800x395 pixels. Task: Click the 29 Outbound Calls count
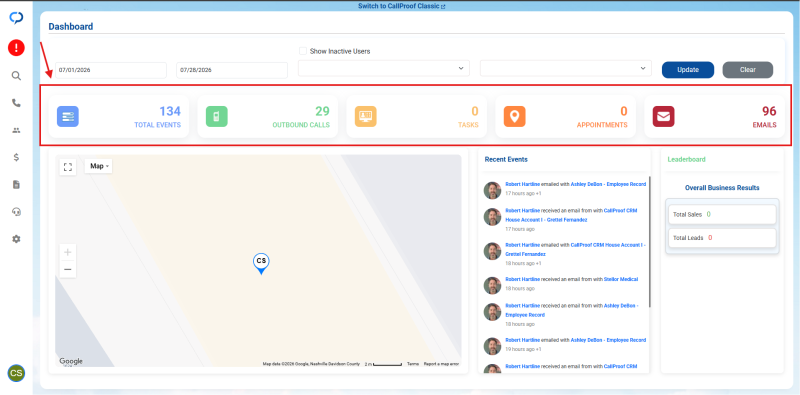coord(322,111)
